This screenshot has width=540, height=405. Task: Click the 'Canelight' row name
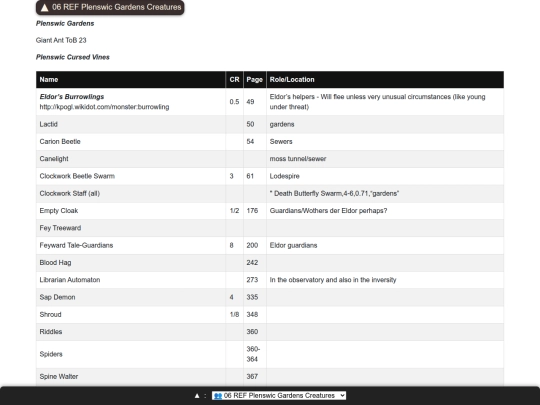54,159
